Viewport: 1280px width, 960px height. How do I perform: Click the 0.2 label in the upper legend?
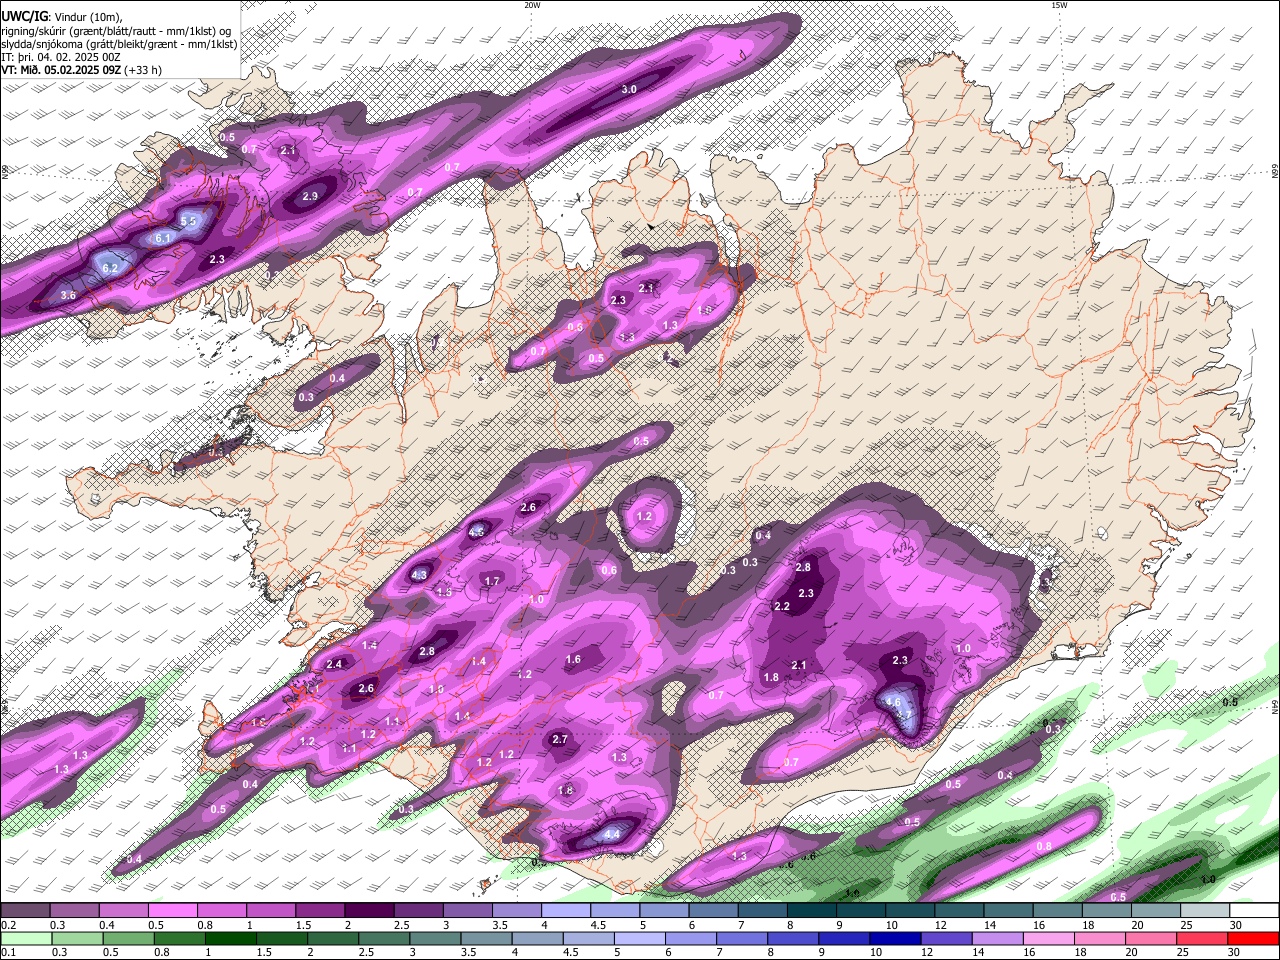pyautogui.click(x=7, y=925)
